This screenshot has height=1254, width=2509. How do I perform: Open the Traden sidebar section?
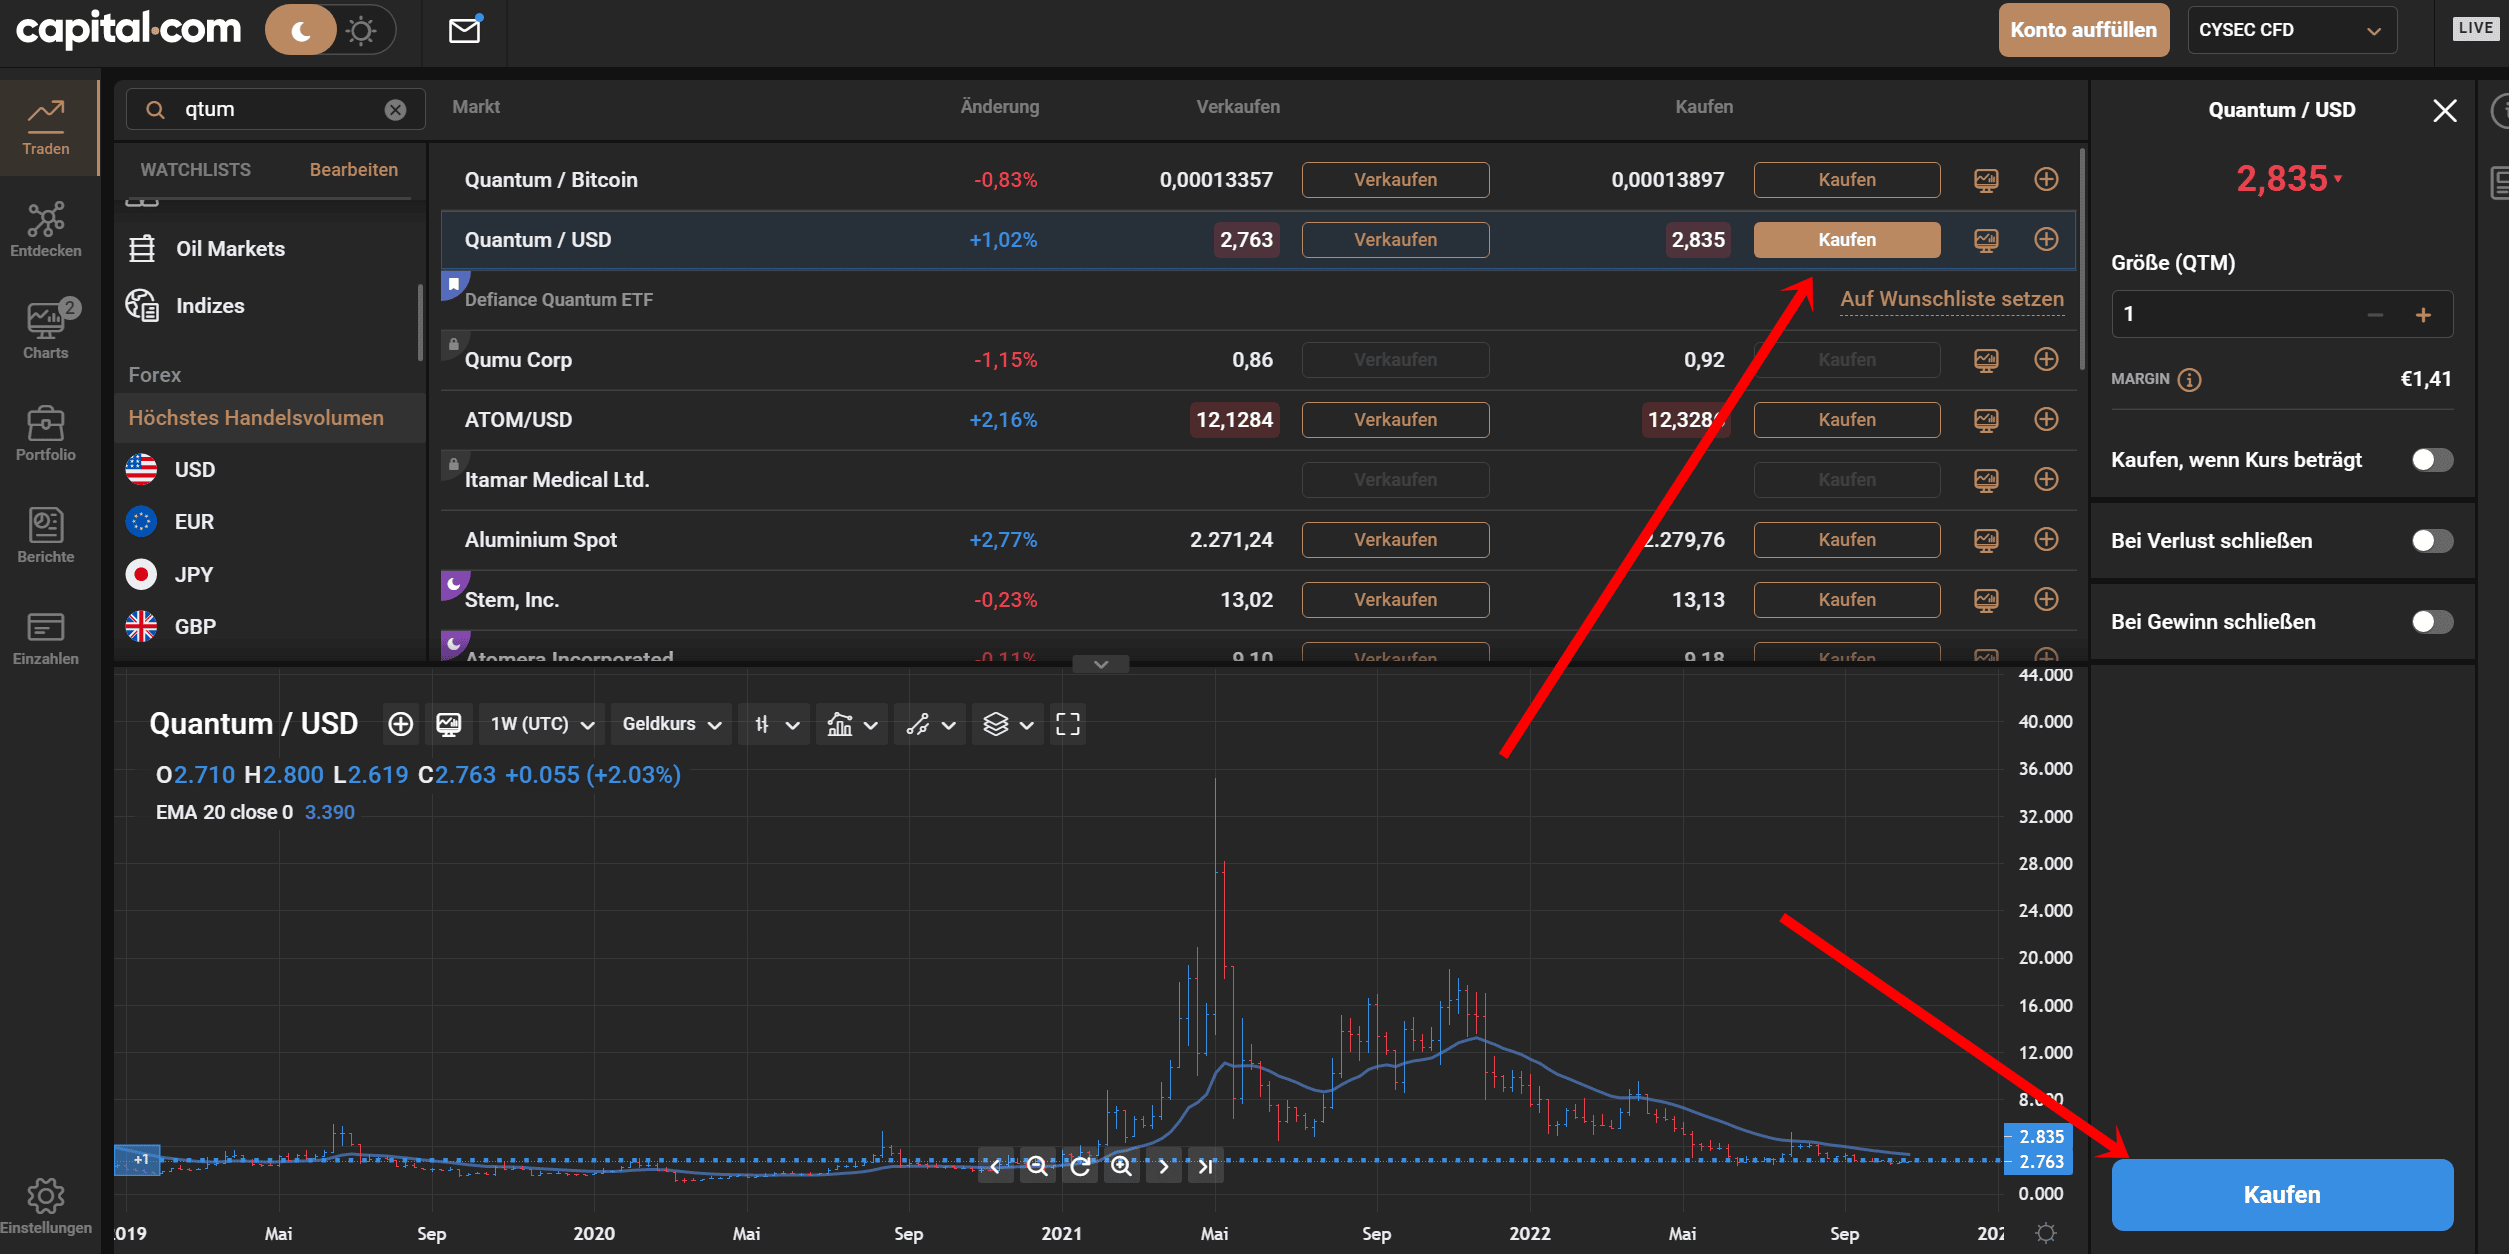[x=46, y=128]
